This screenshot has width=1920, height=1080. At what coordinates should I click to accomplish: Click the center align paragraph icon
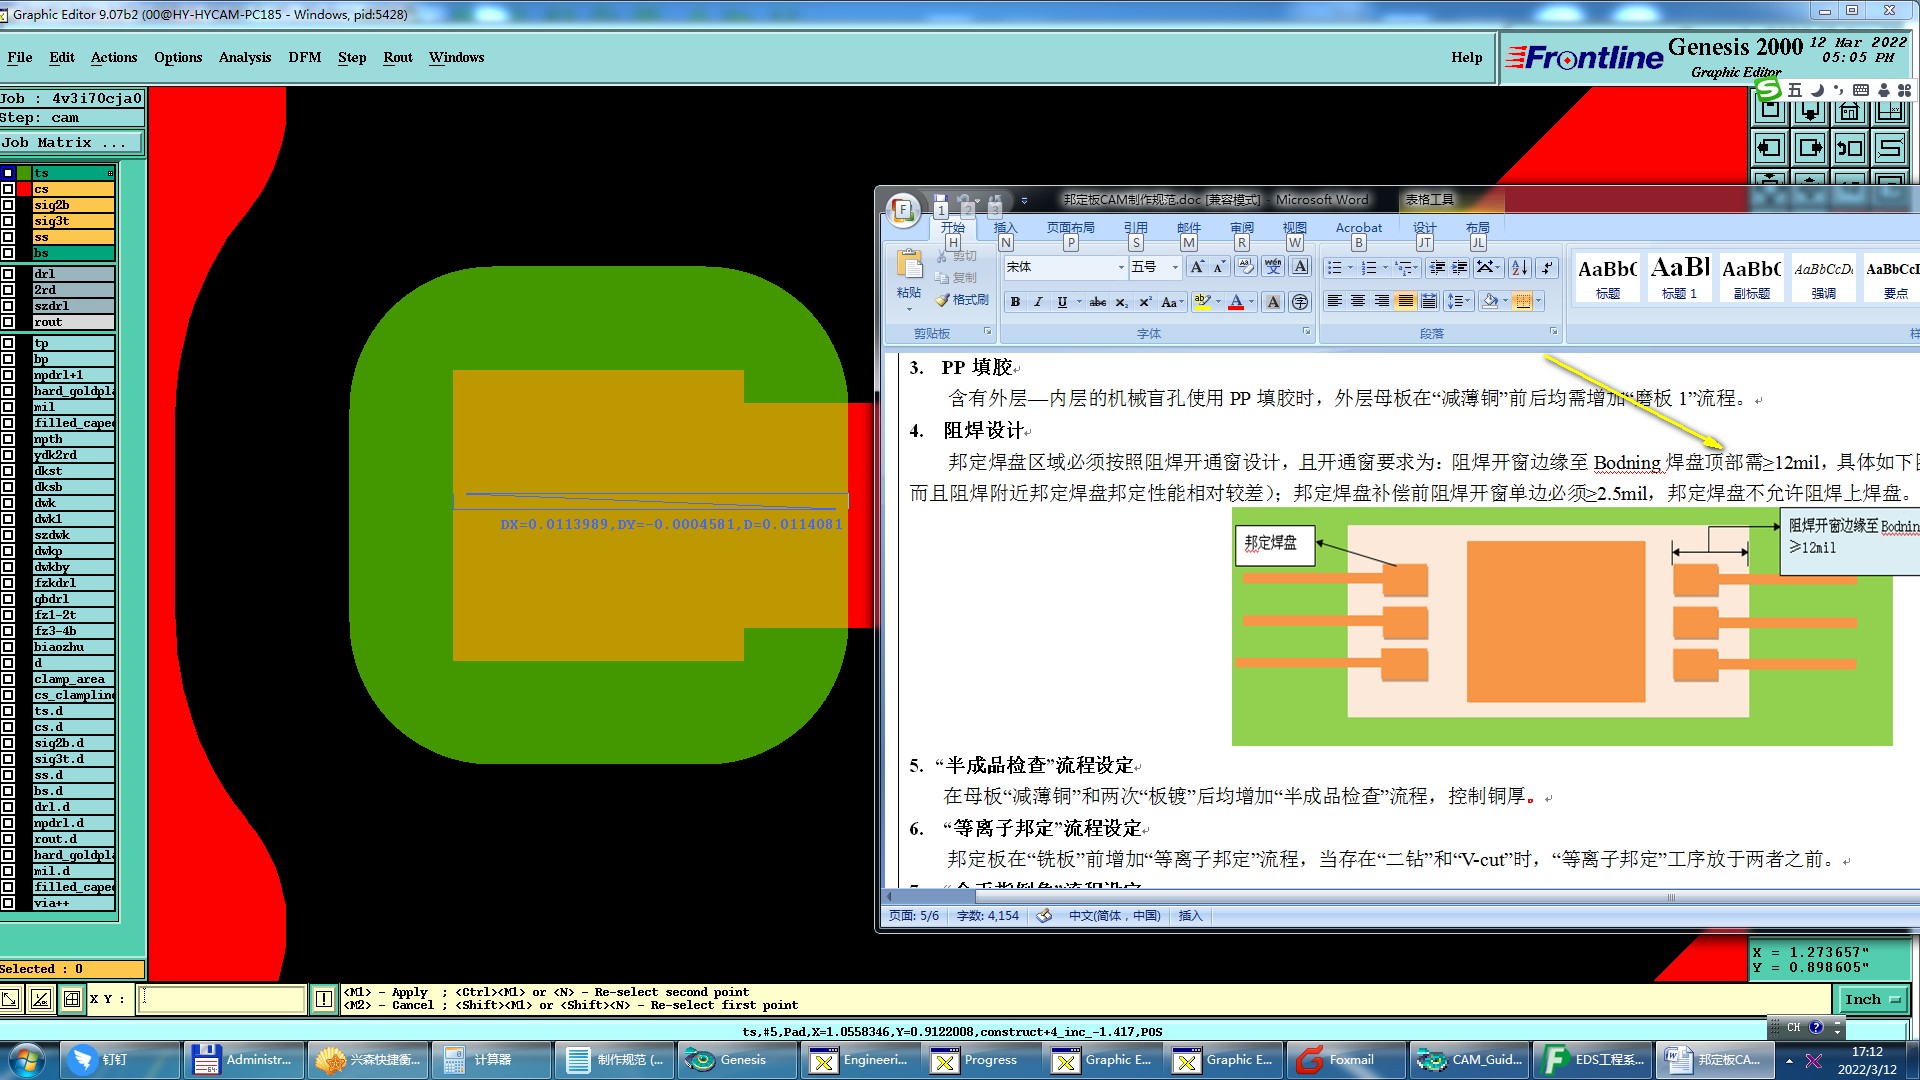pyautogui.click(x=1358, y=301)
